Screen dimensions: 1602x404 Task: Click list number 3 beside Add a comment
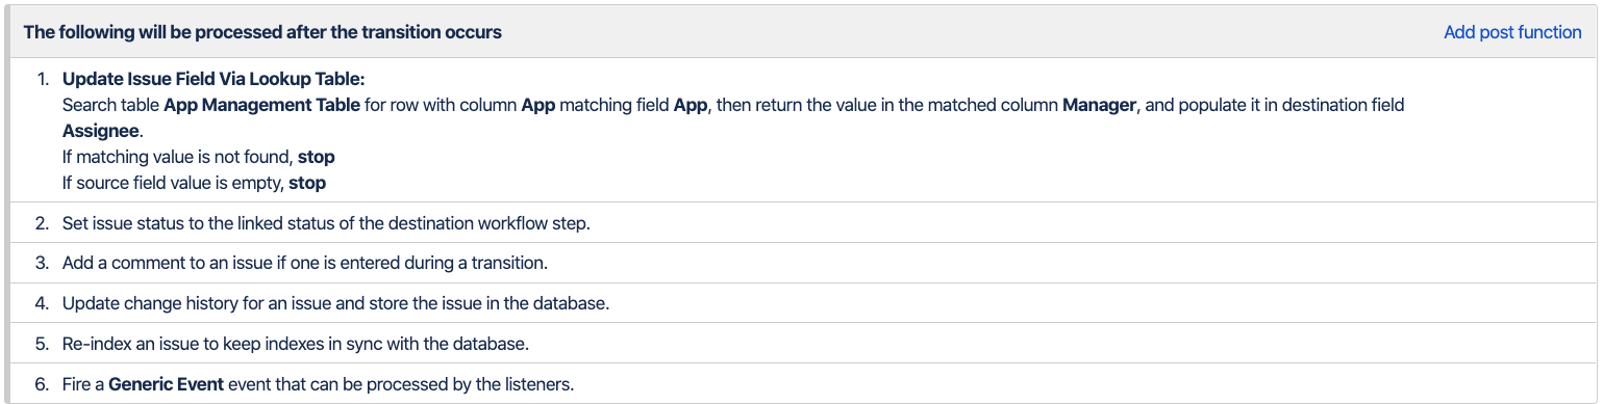coord(42,263)
